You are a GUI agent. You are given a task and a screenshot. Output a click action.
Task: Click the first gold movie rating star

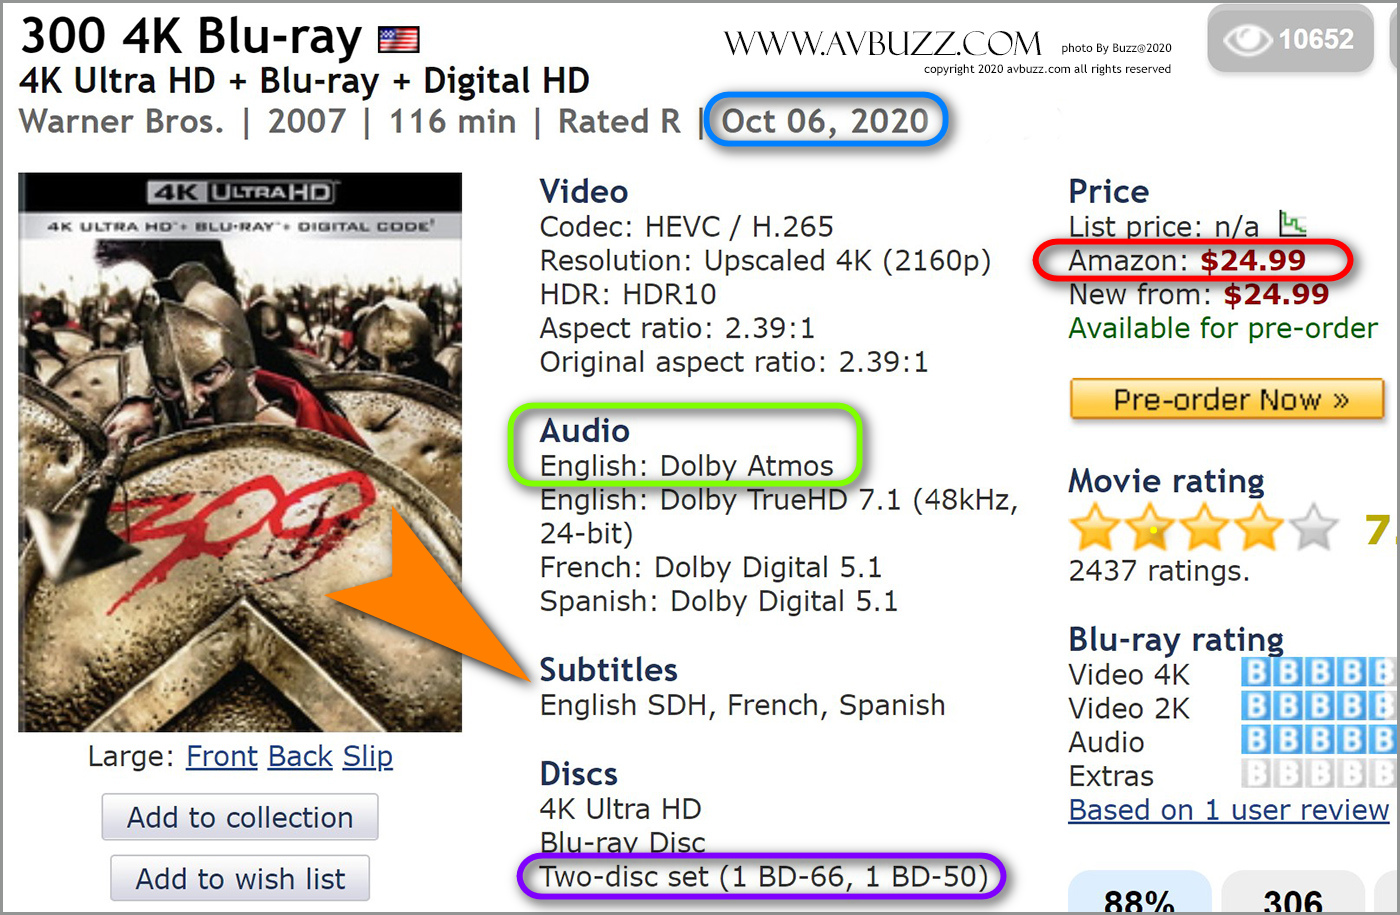coord(1095,527)
